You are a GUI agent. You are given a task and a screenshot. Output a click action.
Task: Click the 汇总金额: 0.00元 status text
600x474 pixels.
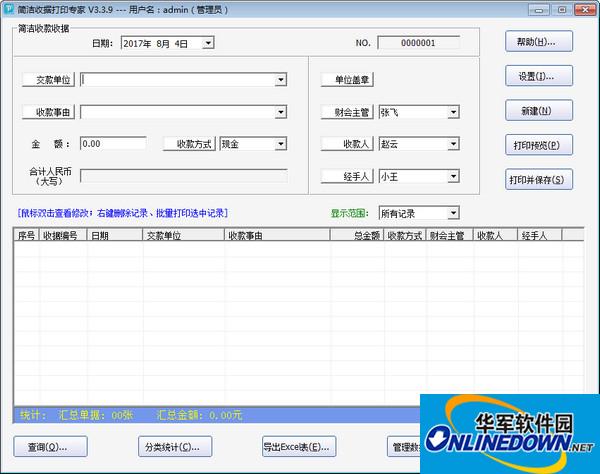tap(199, 415)
